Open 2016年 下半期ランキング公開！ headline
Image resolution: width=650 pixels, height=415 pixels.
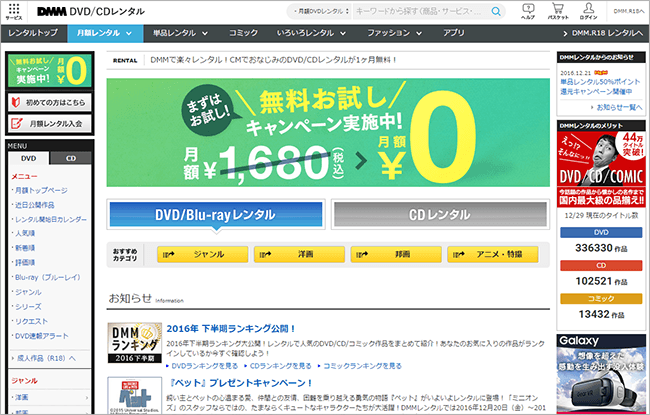pos(232,329)
